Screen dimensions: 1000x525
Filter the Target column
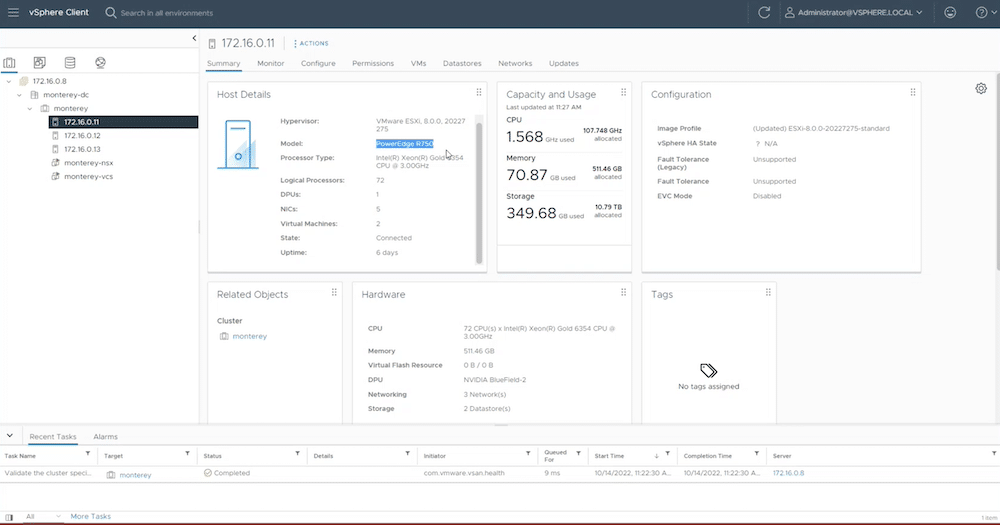[x=188, y=454]
